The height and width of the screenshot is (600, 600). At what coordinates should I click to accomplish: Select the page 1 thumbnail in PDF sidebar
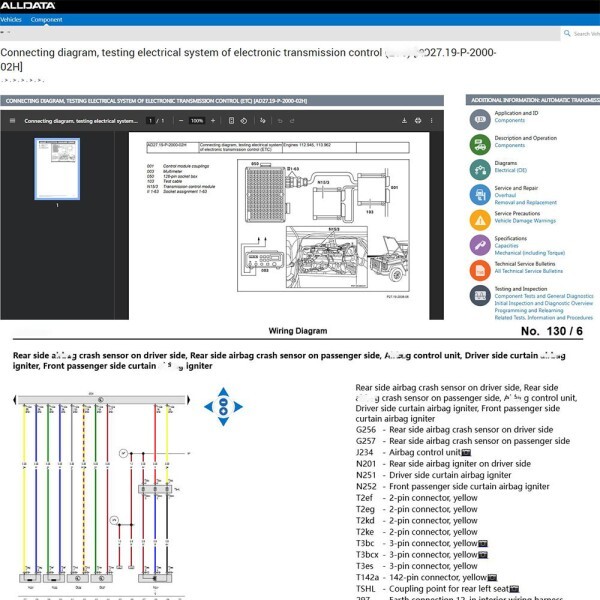click(57, 169)
